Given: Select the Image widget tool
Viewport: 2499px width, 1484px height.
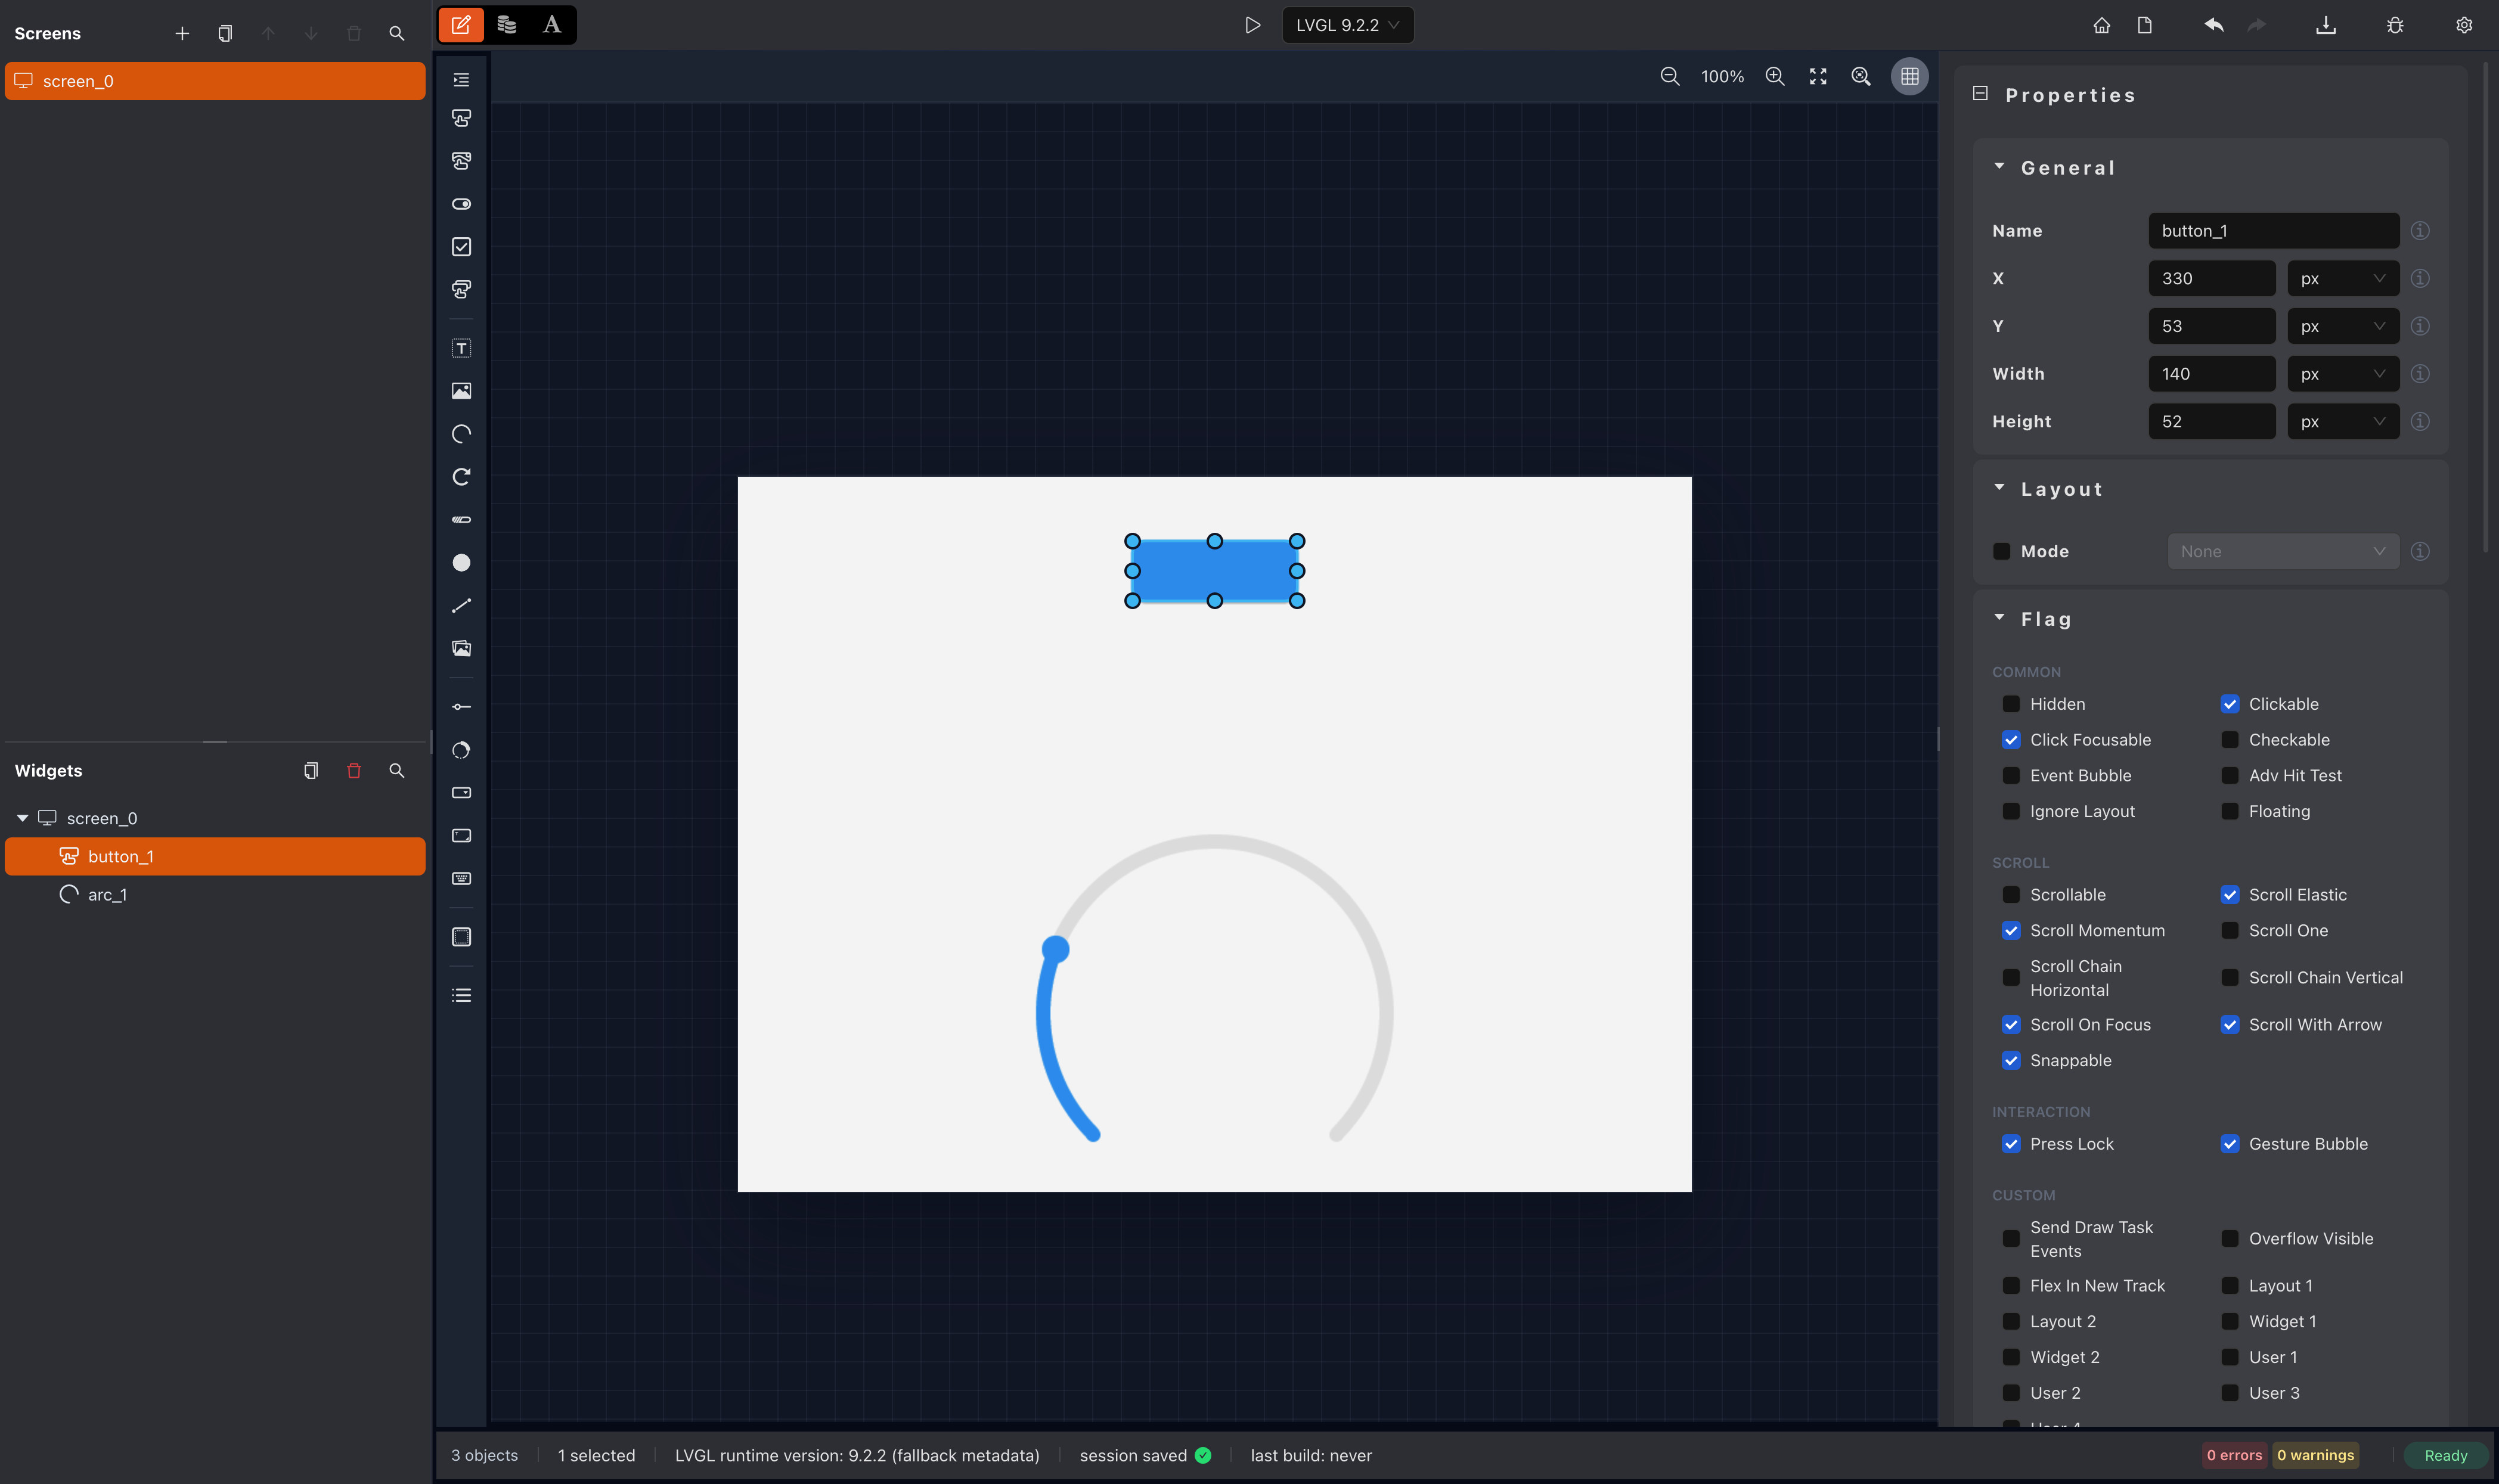Looking at the screenshot, I should tap(461, 391).
